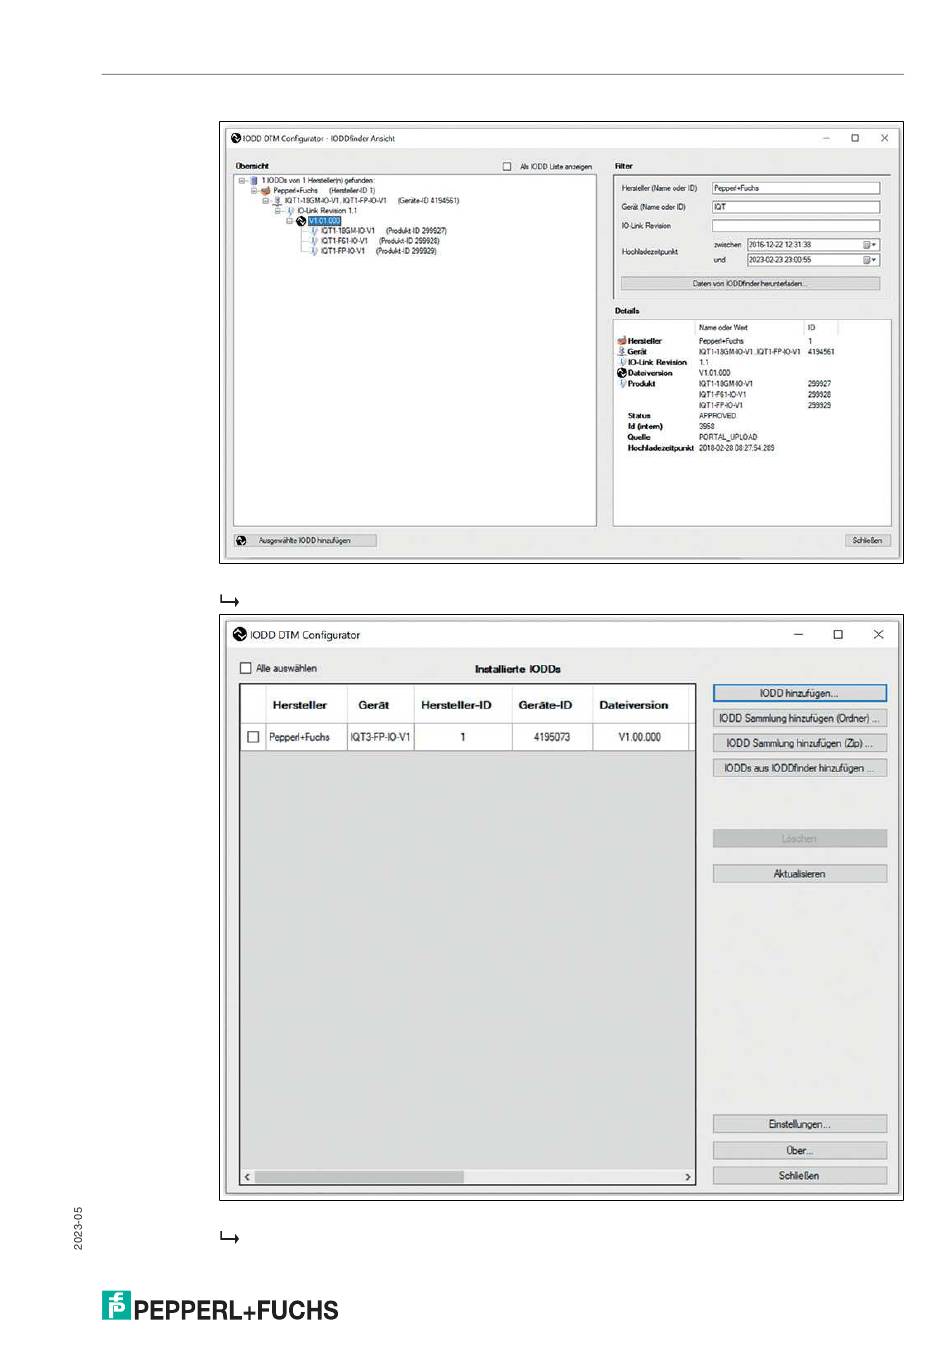Click the empty 'IO-Link Revision' filter field
The width and height of the screenshot is (950, 1360).
point(796,226)
